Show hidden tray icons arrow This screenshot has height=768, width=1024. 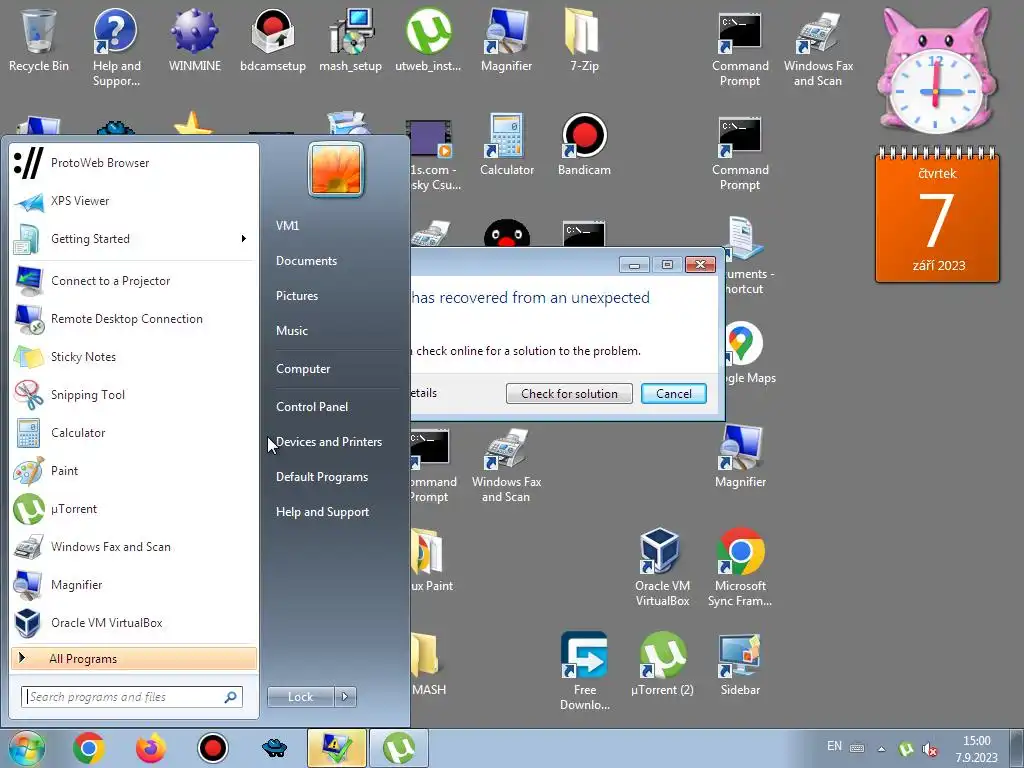[881, 748]
